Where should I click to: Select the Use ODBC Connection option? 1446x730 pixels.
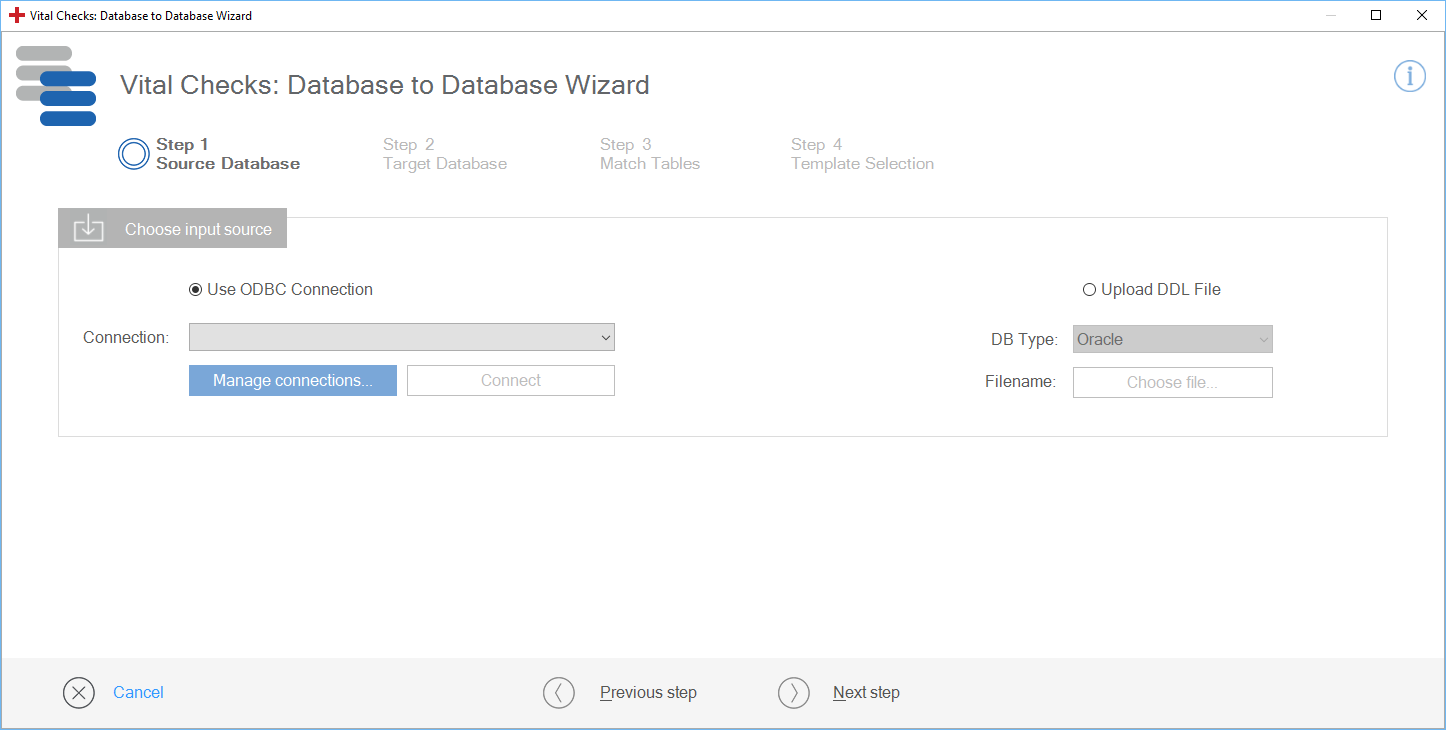[196, 290]
